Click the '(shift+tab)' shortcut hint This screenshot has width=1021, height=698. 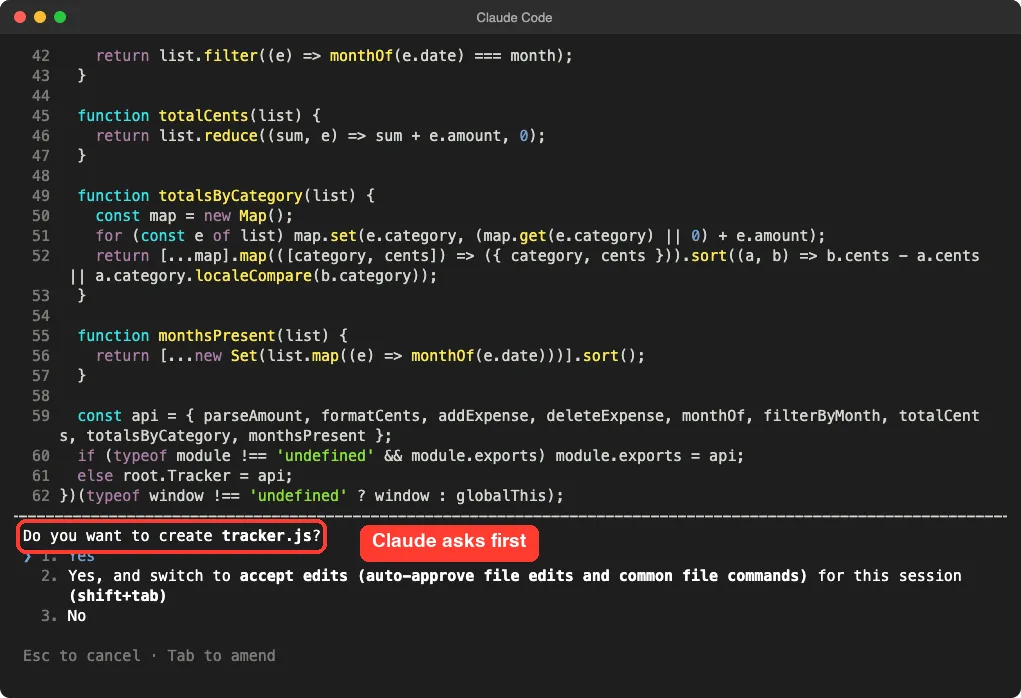tap(118, 596)
